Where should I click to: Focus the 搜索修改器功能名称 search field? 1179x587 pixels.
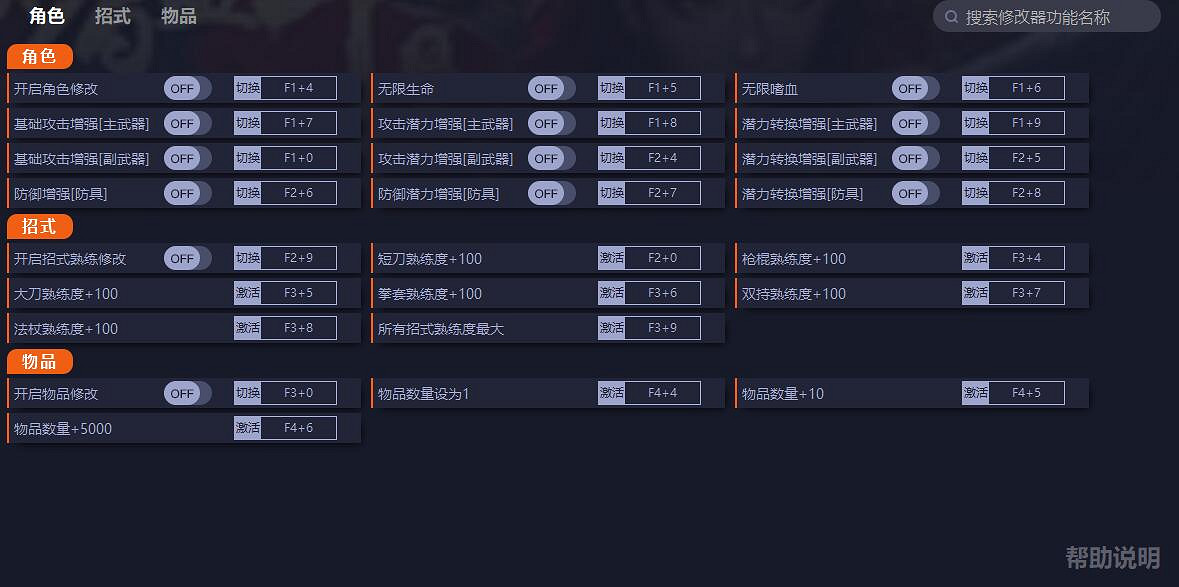(x=1050, y=17)
